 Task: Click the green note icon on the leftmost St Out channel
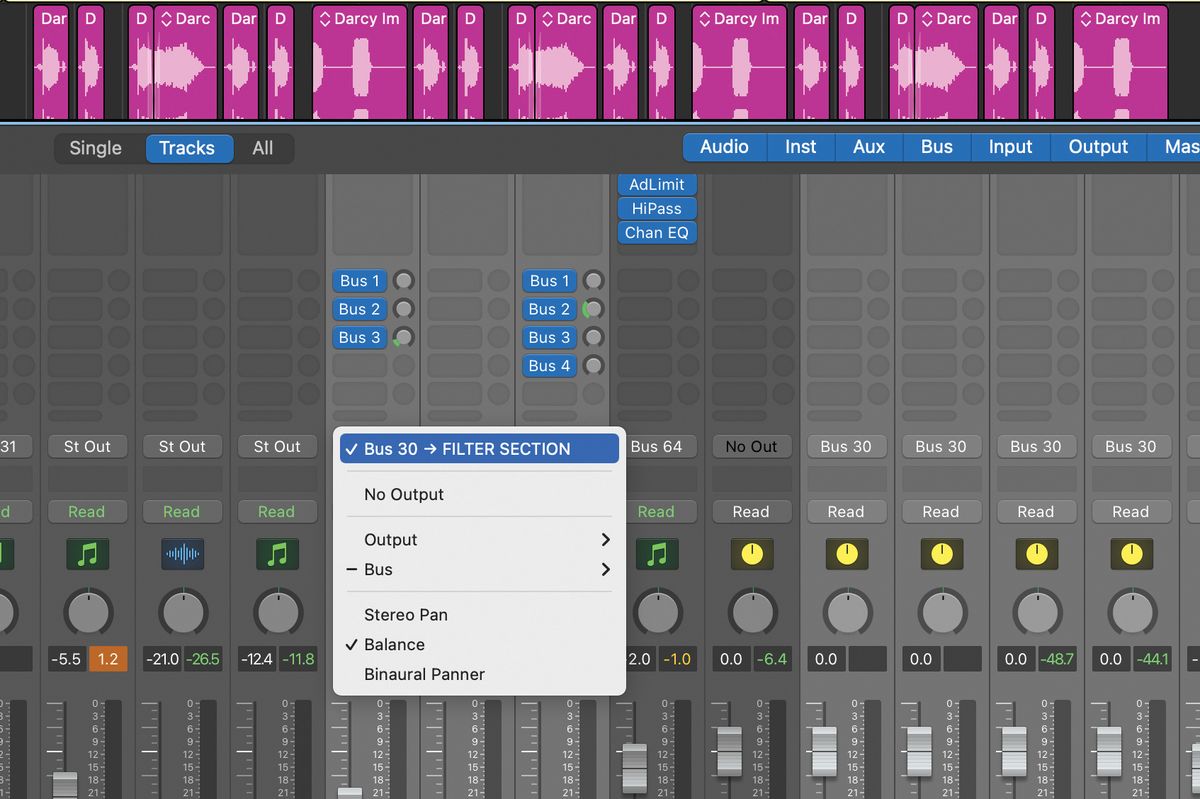point(88,554)
